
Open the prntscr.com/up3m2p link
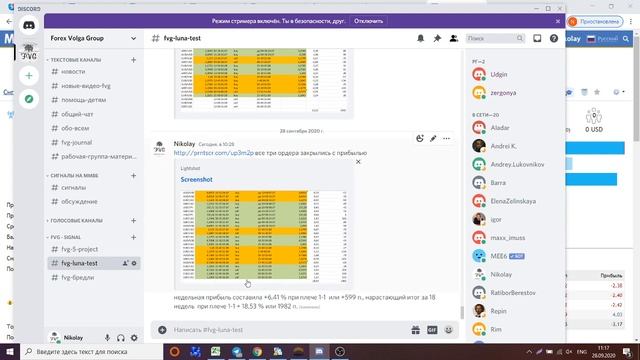(x=213, y=153)
